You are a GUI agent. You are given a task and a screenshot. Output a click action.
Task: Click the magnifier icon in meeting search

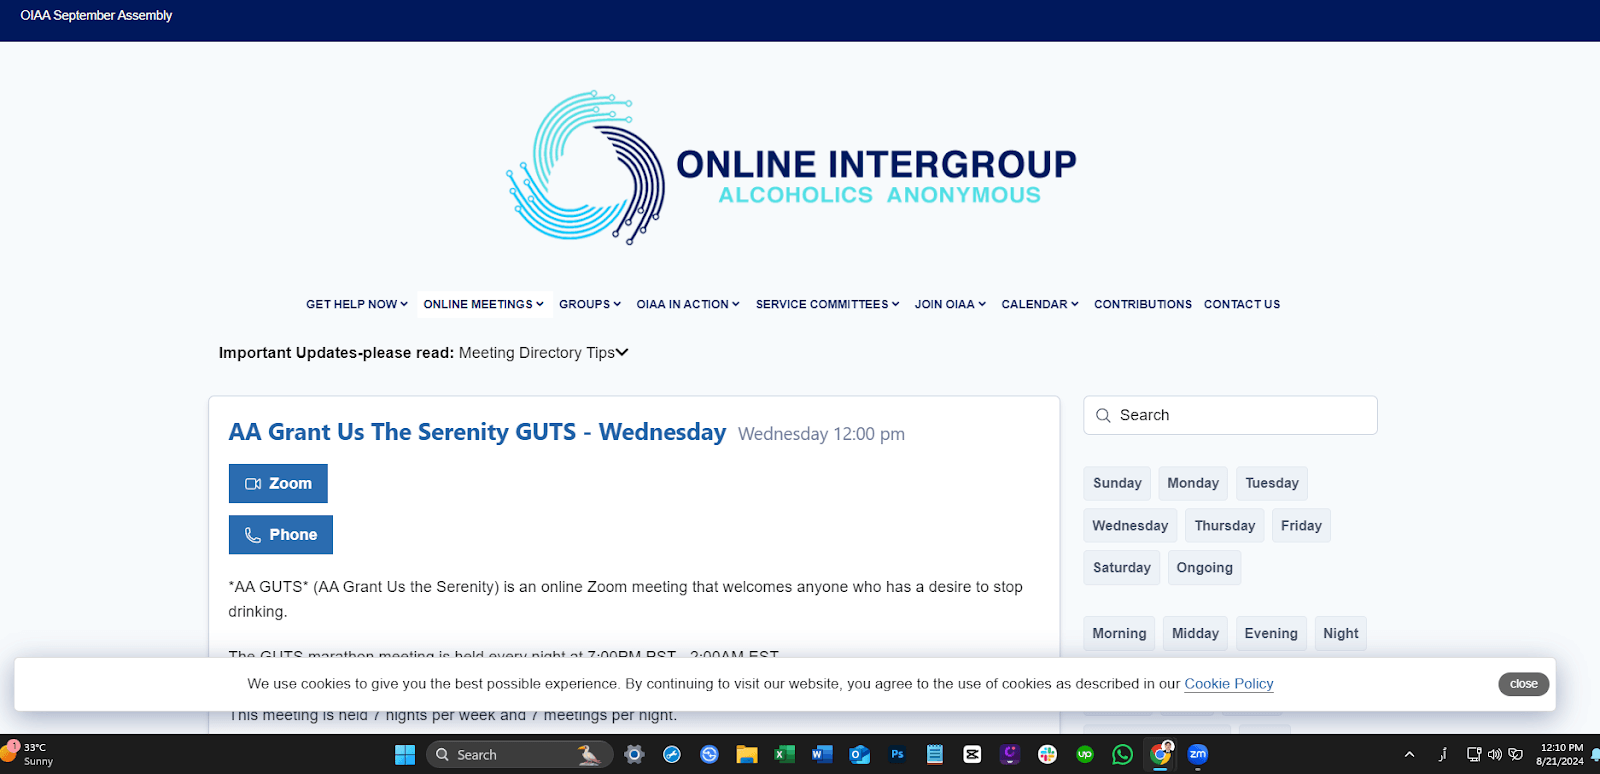click(x=1103, y=415)
